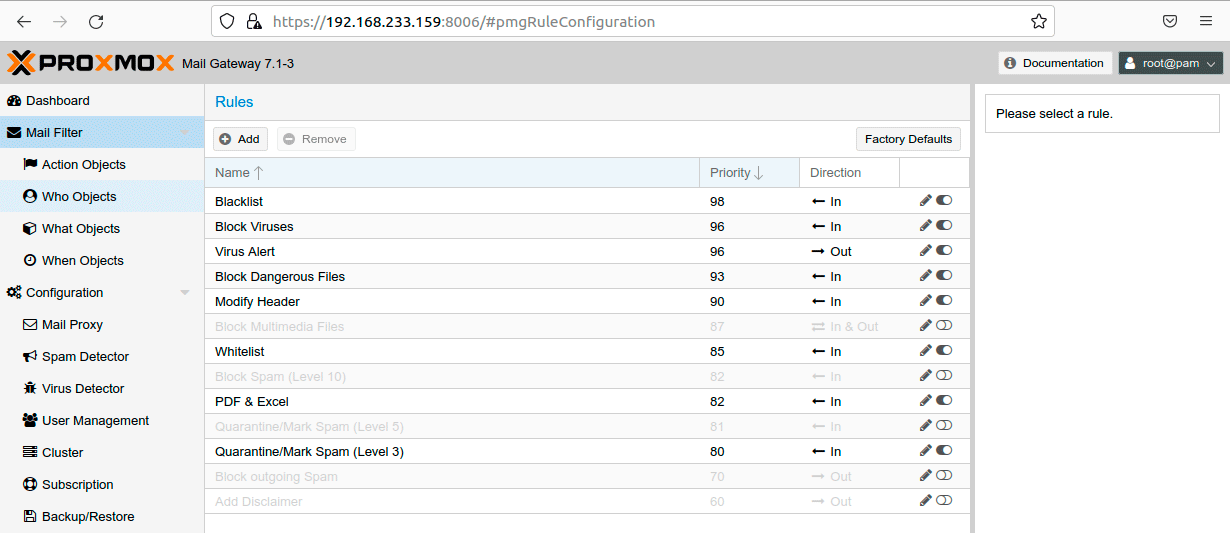
Task: Edit the Block Multimedia Files rule pencil icon
Action: [926, 325]
